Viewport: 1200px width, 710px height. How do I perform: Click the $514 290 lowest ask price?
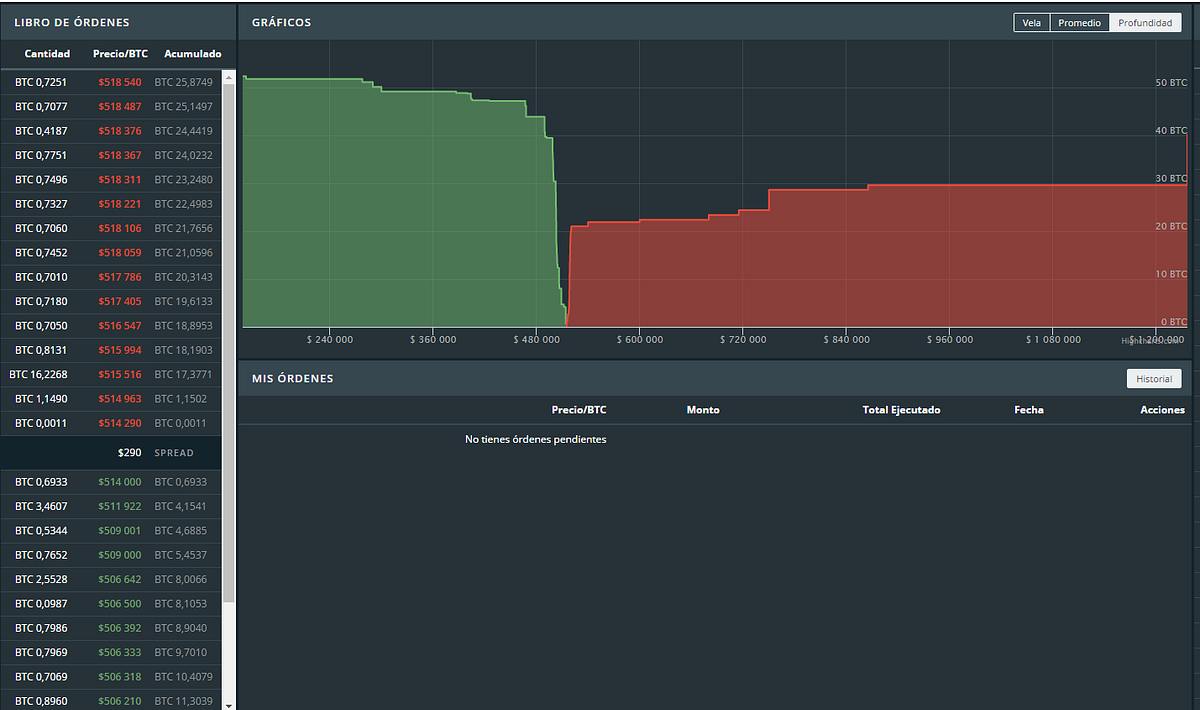tap(119, 423)
